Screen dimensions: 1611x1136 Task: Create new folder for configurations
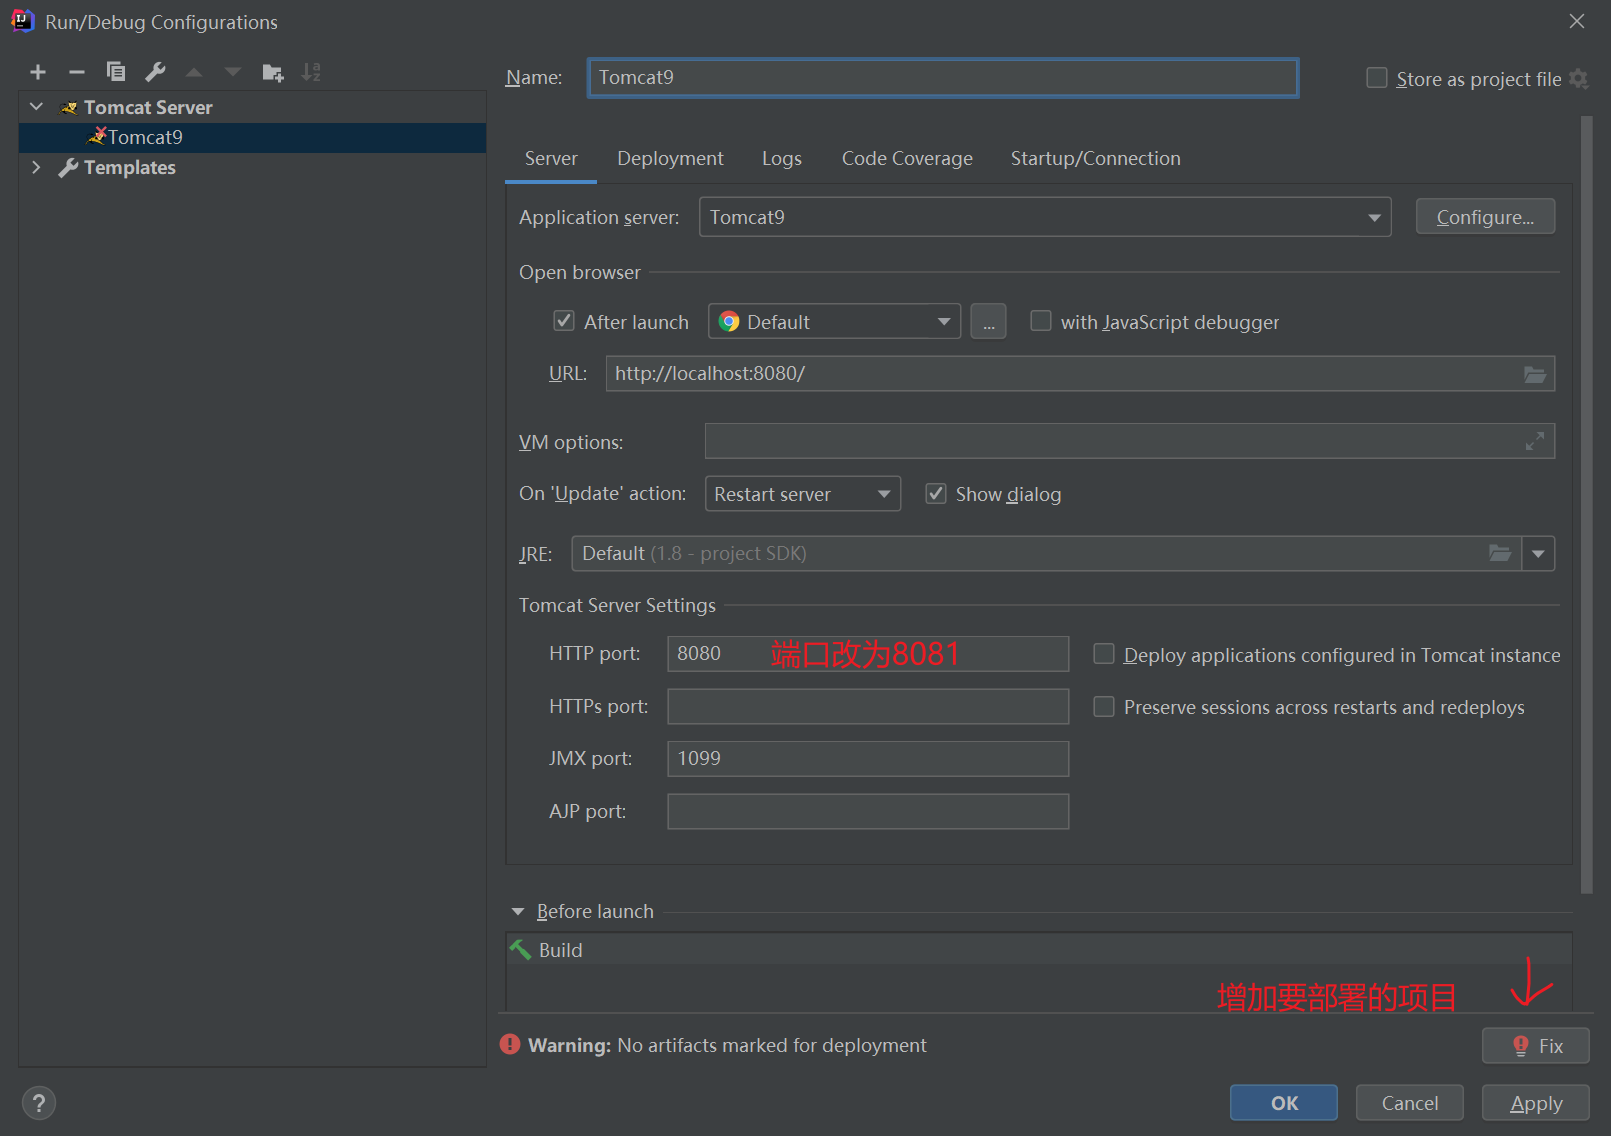[272, 72]
